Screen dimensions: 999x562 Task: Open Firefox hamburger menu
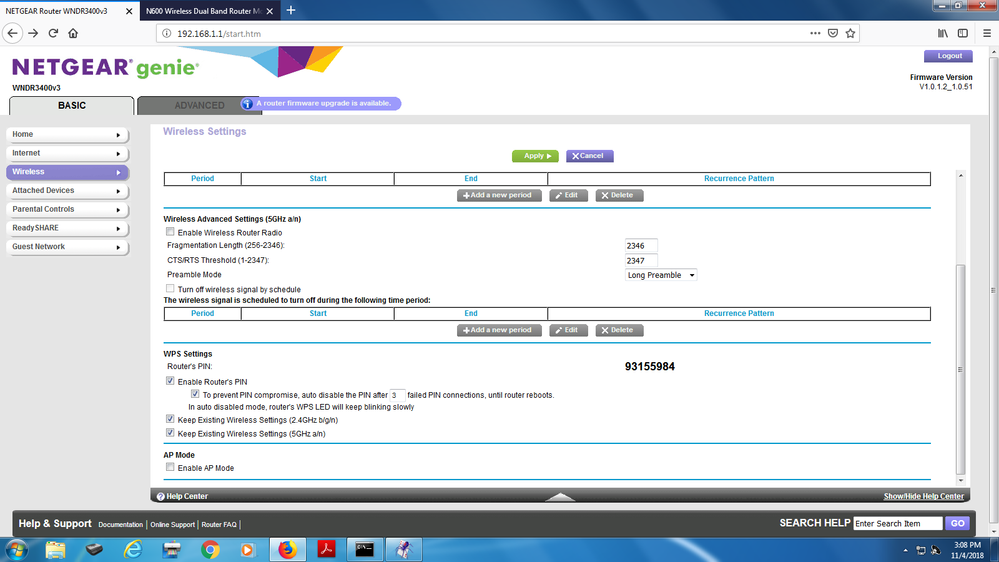987,33
